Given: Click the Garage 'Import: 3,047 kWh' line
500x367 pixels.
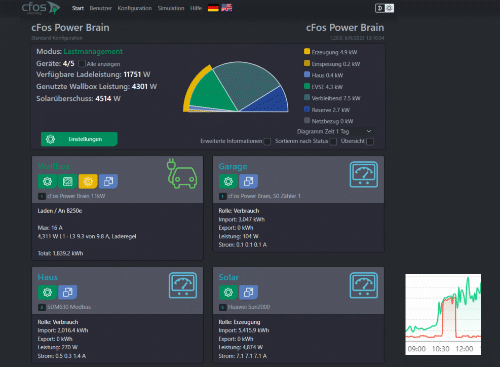Looking at the screenshot, I should coord(242,219).
